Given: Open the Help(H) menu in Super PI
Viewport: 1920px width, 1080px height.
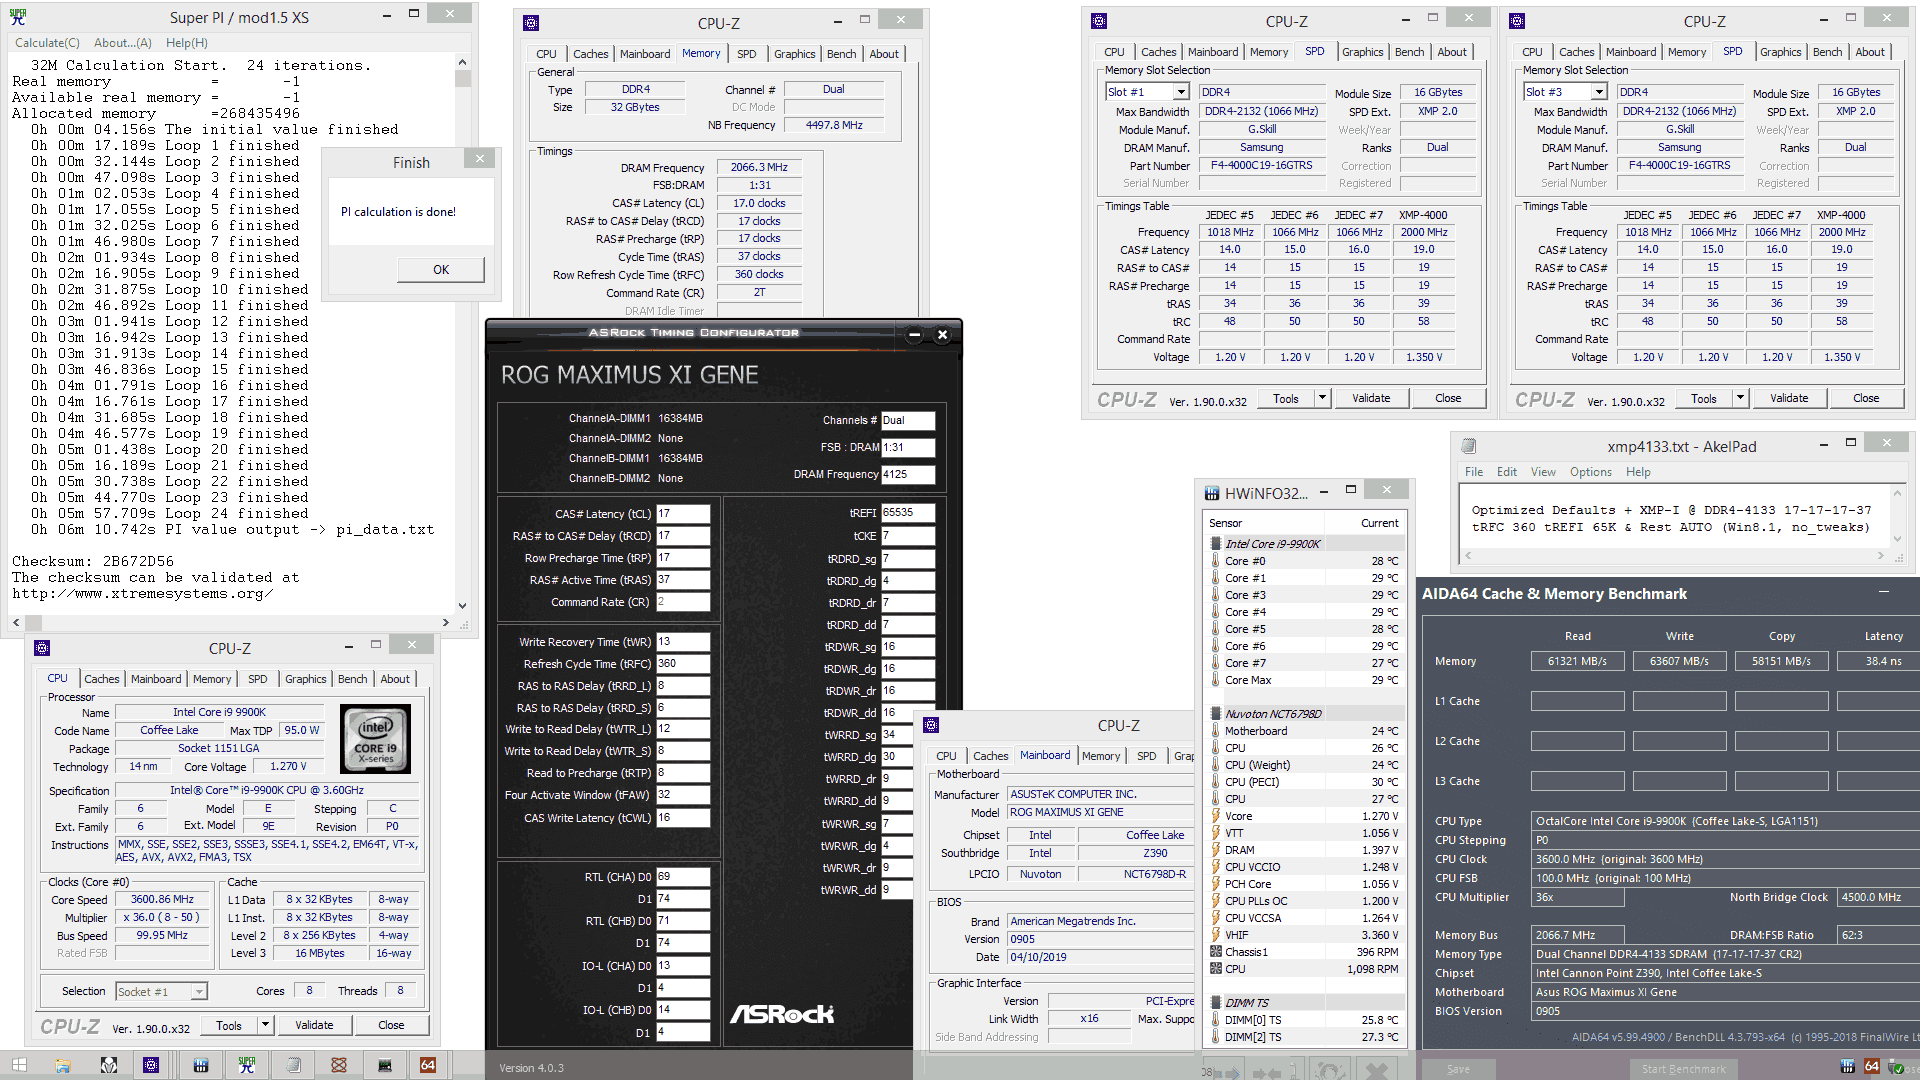Looking at the screenshot, I should tap(187, 43).
